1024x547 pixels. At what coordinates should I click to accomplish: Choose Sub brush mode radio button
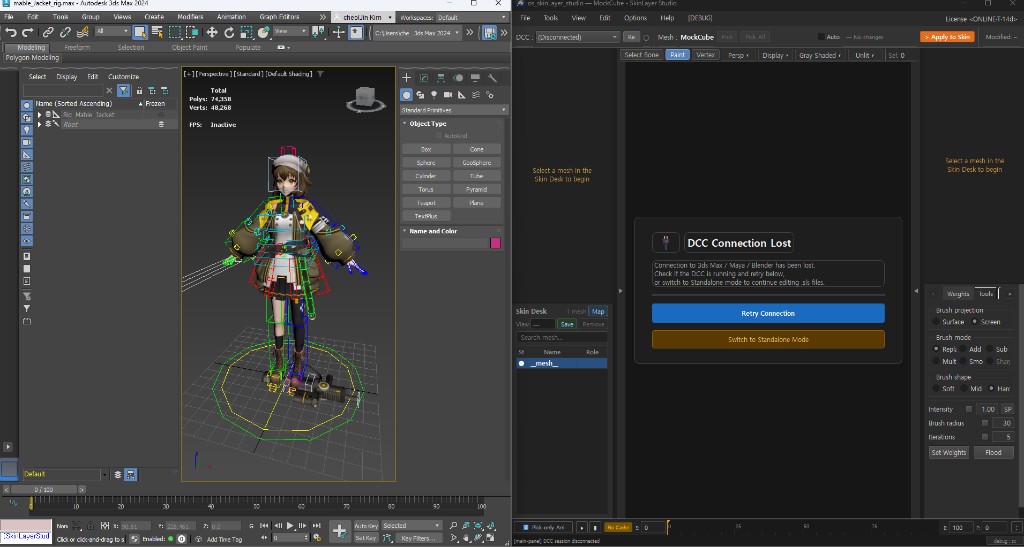click(990, 349)
